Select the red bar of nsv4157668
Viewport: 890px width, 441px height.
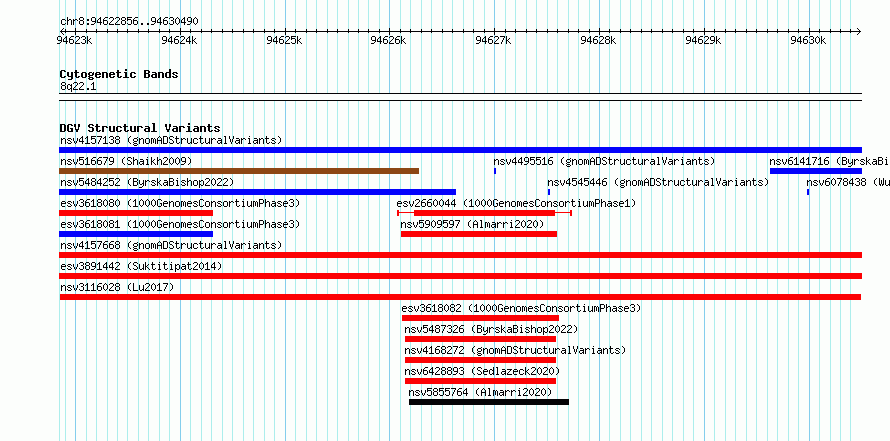coord(460,255)
